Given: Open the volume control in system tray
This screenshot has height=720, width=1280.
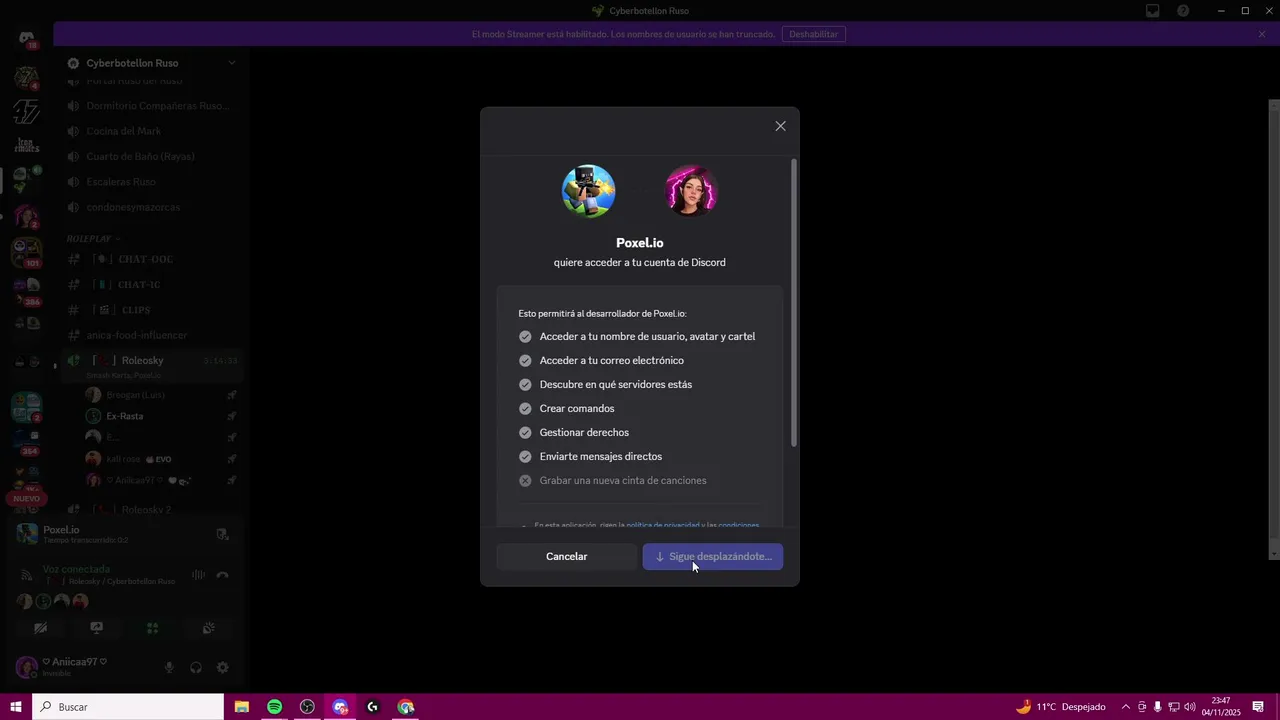Looking at the screenshot, I should [x=1191, y=707].
